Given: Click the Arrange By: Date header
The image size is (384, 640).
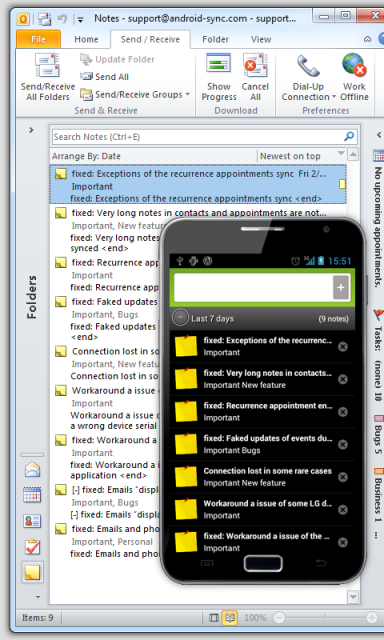Looking at the screenshot, I should (x=86, y=156).
